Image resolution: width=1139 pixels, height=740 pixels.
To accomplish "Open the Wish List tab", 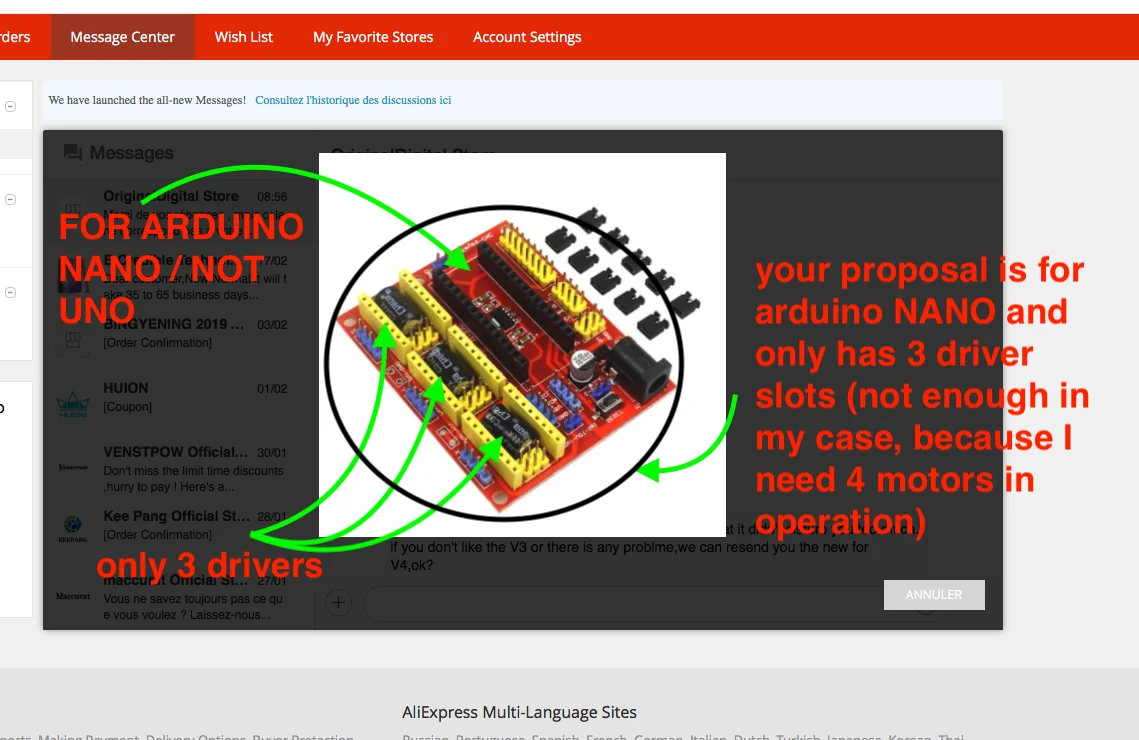I will pyautogui.click(x=243, y=37).
